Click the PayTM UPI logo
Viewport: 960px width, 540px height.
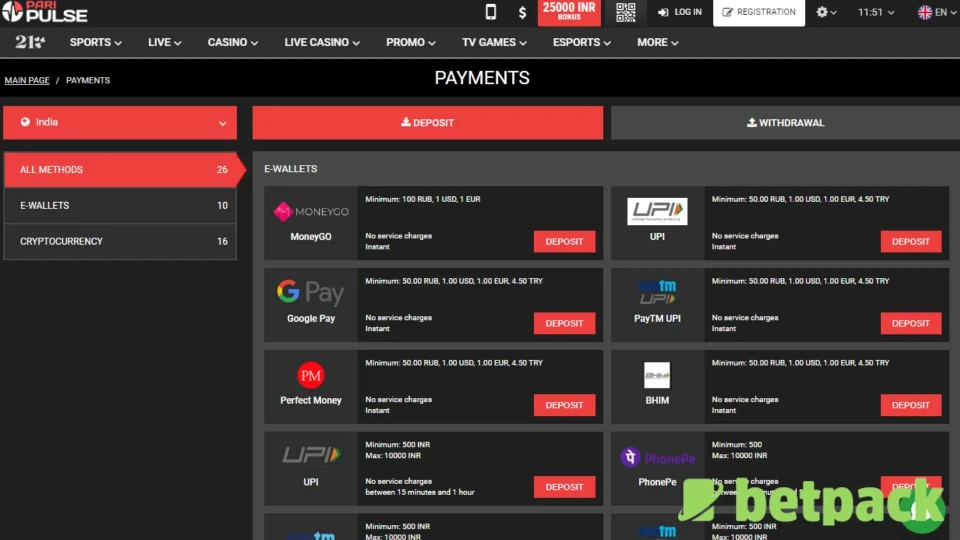657,293
